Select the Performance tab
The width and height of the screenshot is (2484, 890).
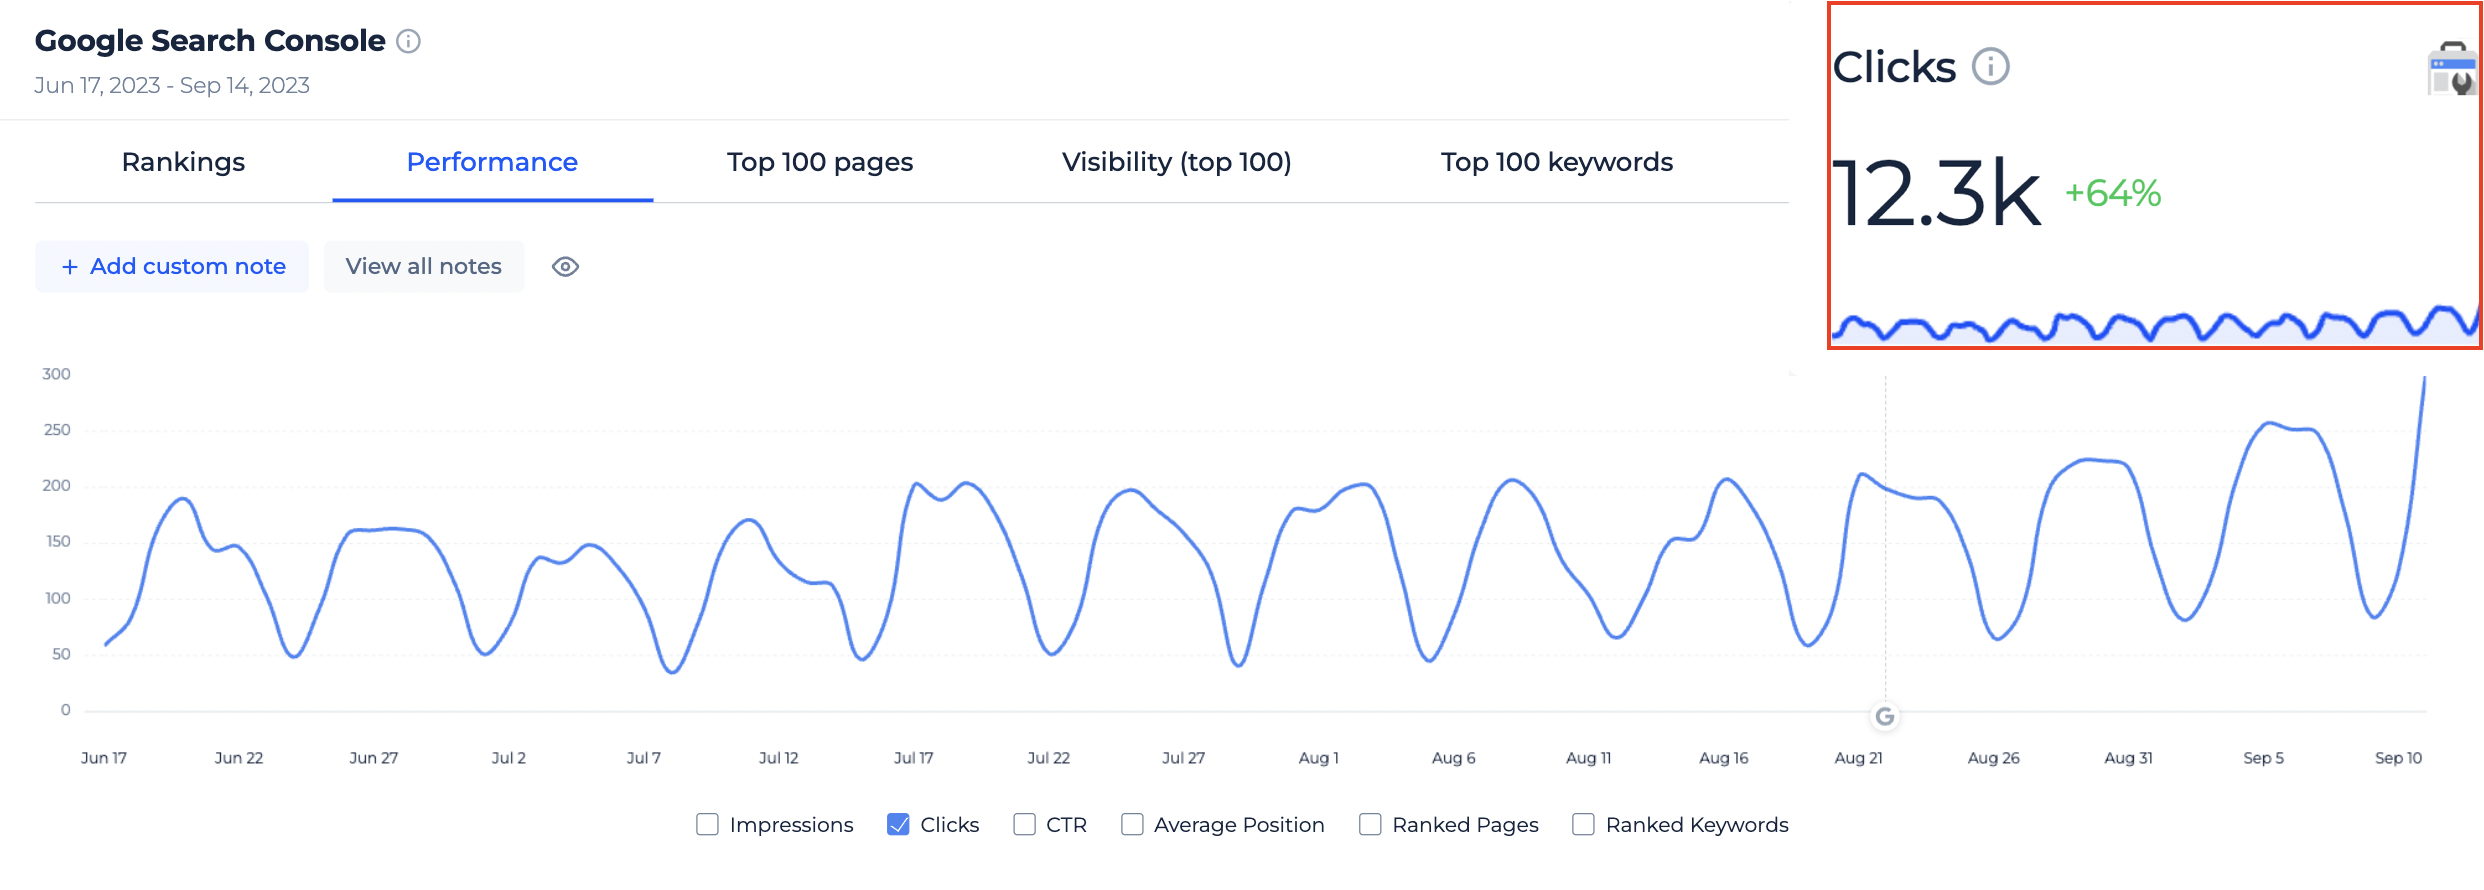492,162
